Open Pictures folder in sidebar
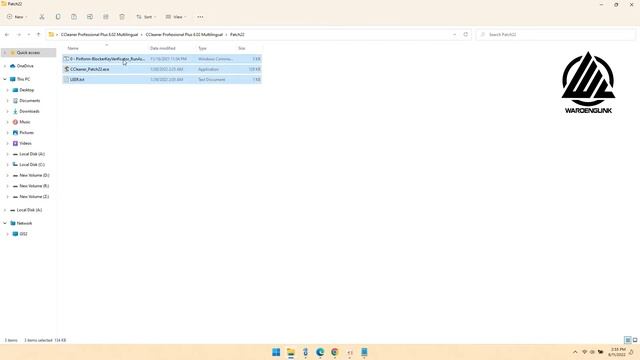 [x=27, y=133]
